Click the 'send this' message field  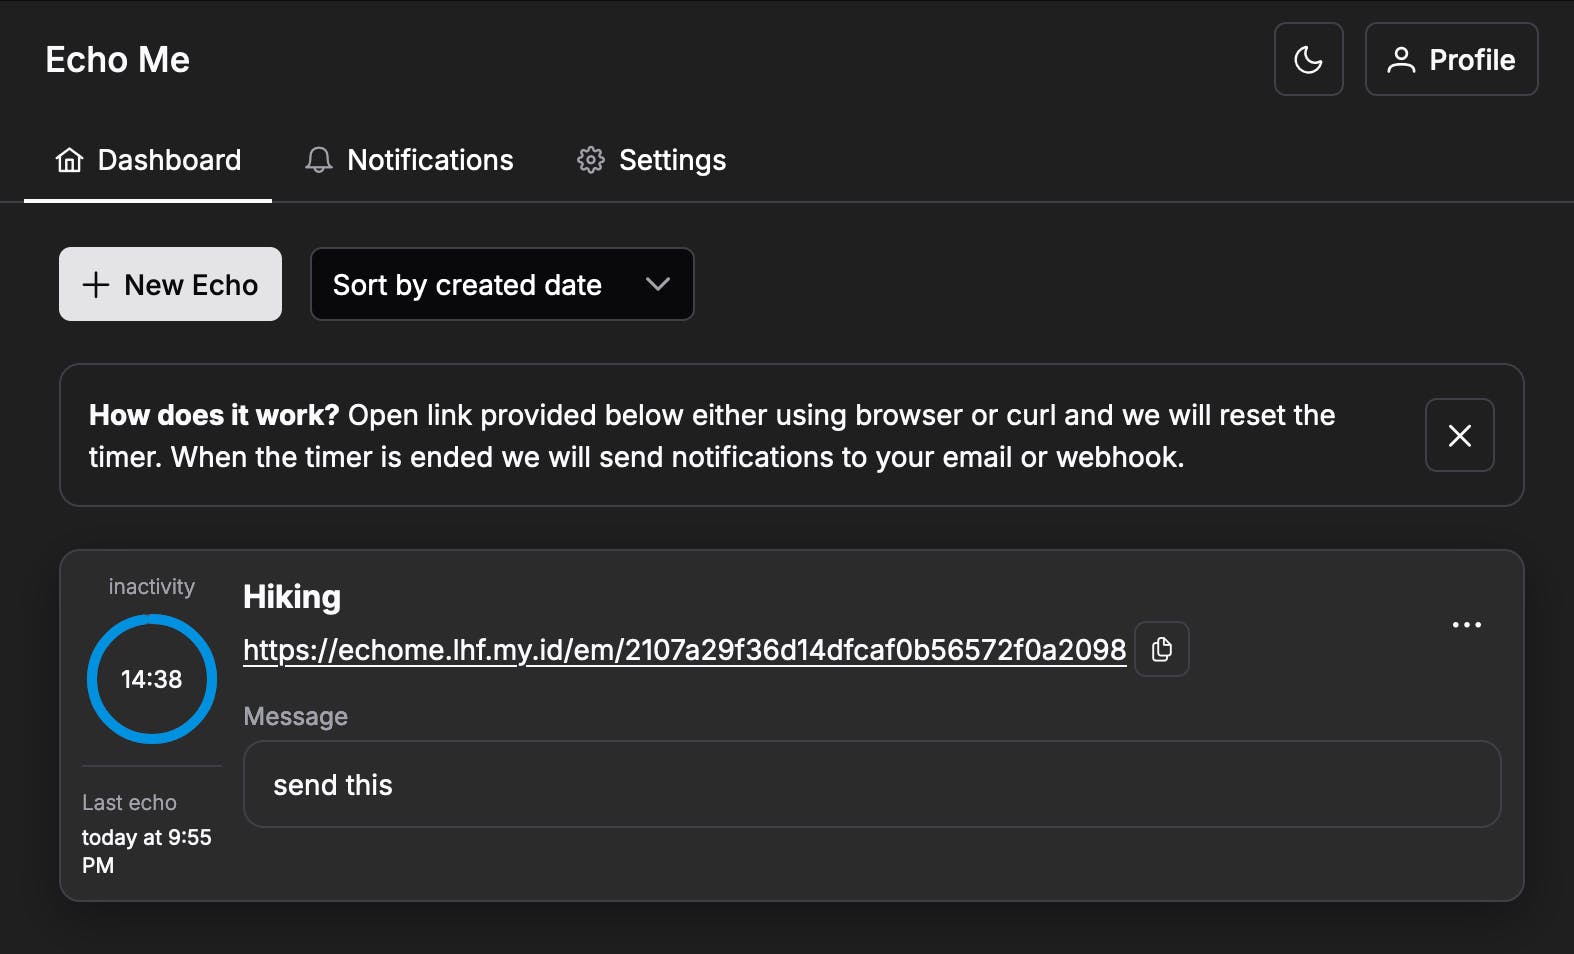[872, 784]
